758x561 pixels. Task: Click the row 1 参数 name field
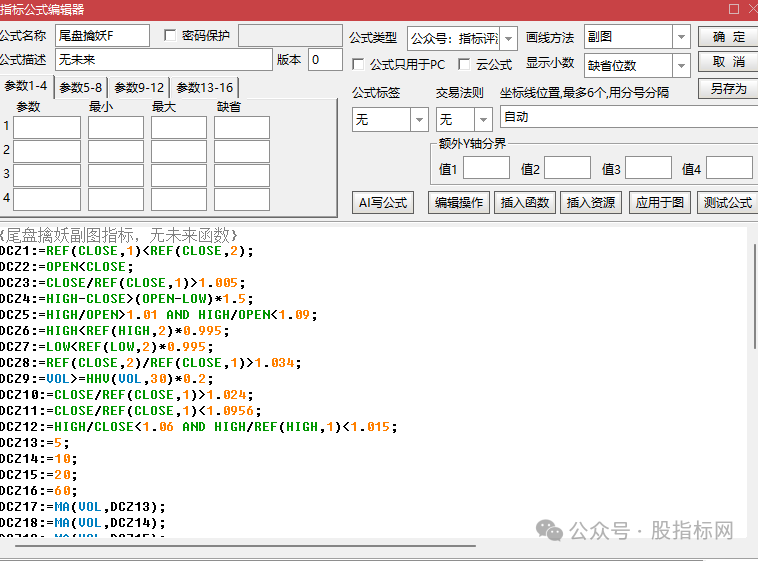(x=47, y=128)
